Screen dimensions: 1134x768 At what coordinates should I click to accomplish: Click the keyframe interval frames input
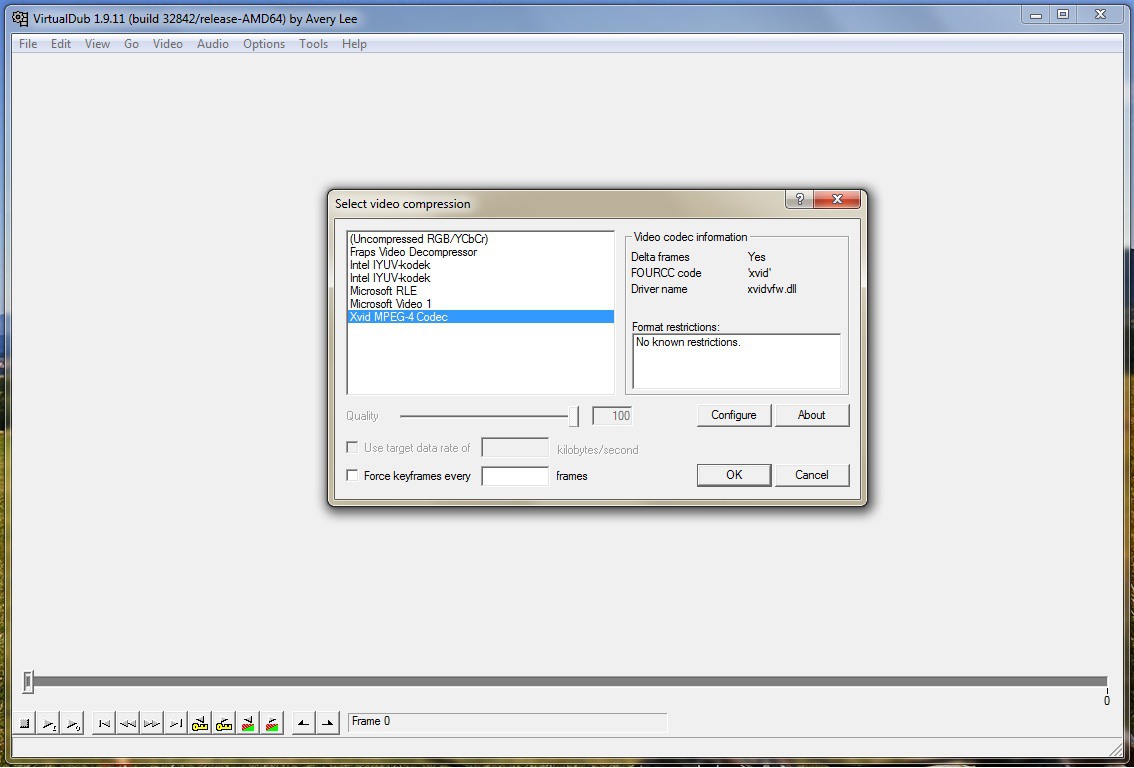[515, 476]
